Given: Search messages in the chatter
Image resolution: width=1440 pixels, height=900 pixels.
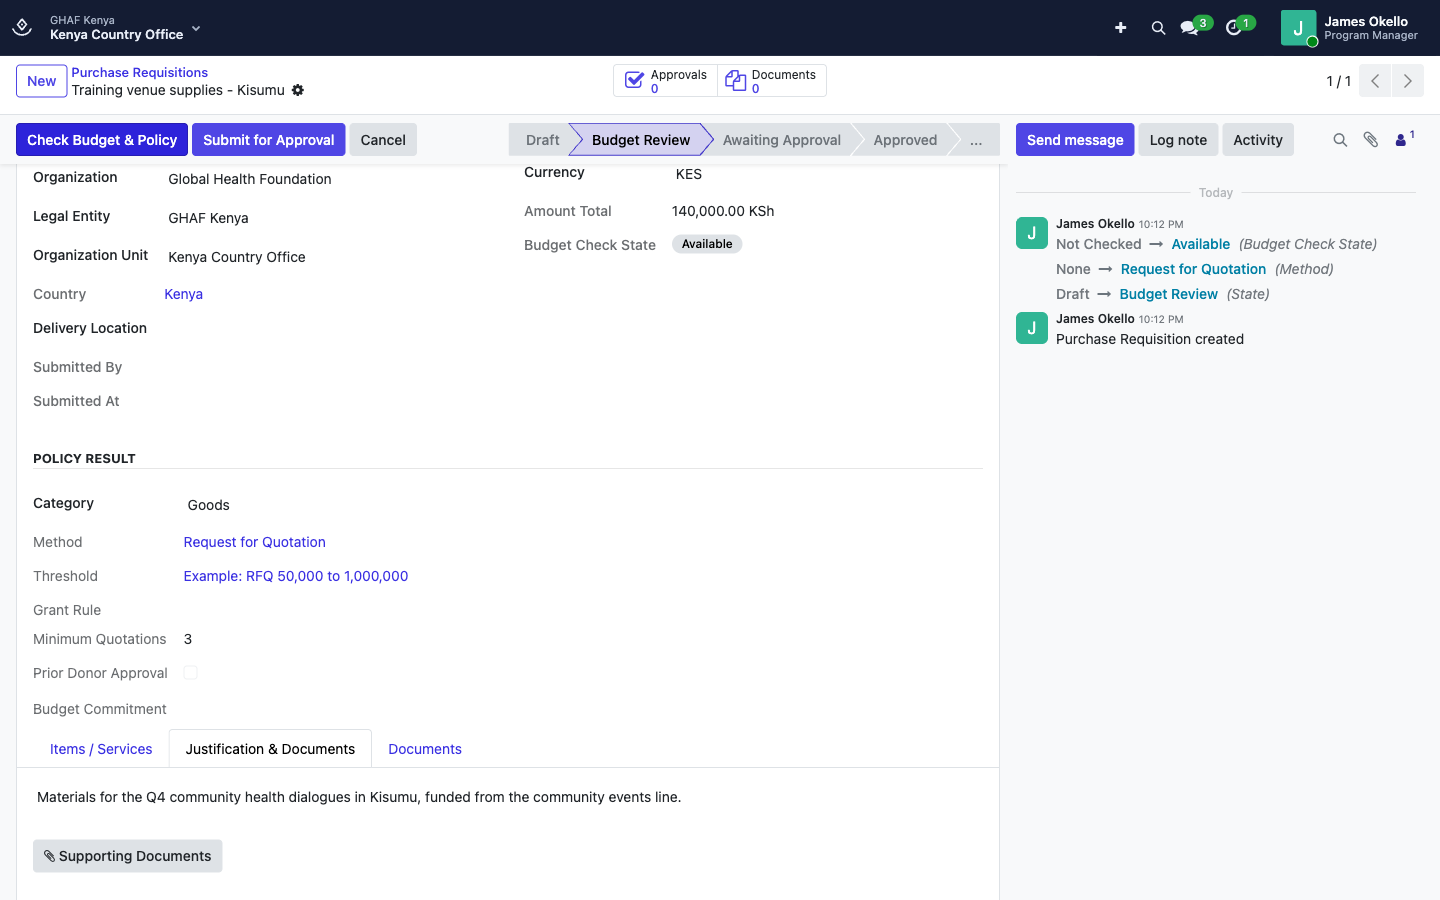Looking at the screenshot, I should [1340, 140].
